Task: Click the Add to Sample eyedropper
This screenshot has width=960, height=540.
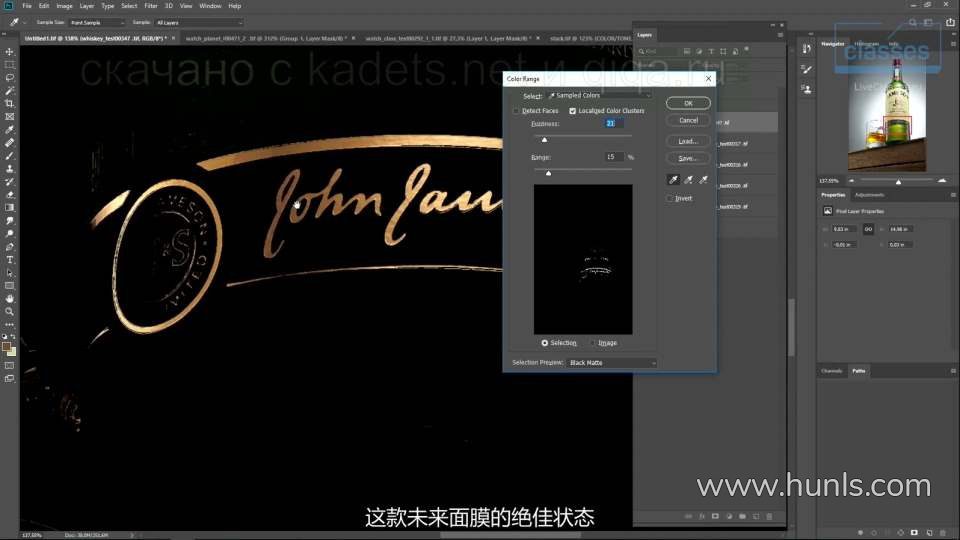Action: pos(688,179)
